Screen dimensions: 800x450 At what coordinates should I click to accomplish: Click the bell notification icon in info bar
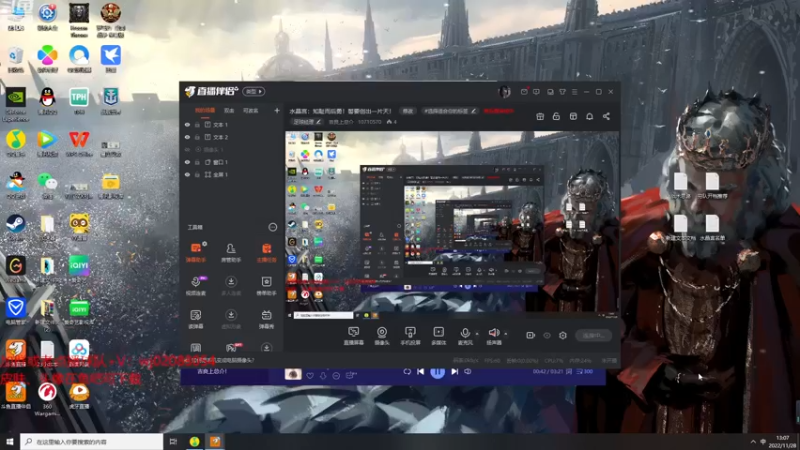pos(589,116)
